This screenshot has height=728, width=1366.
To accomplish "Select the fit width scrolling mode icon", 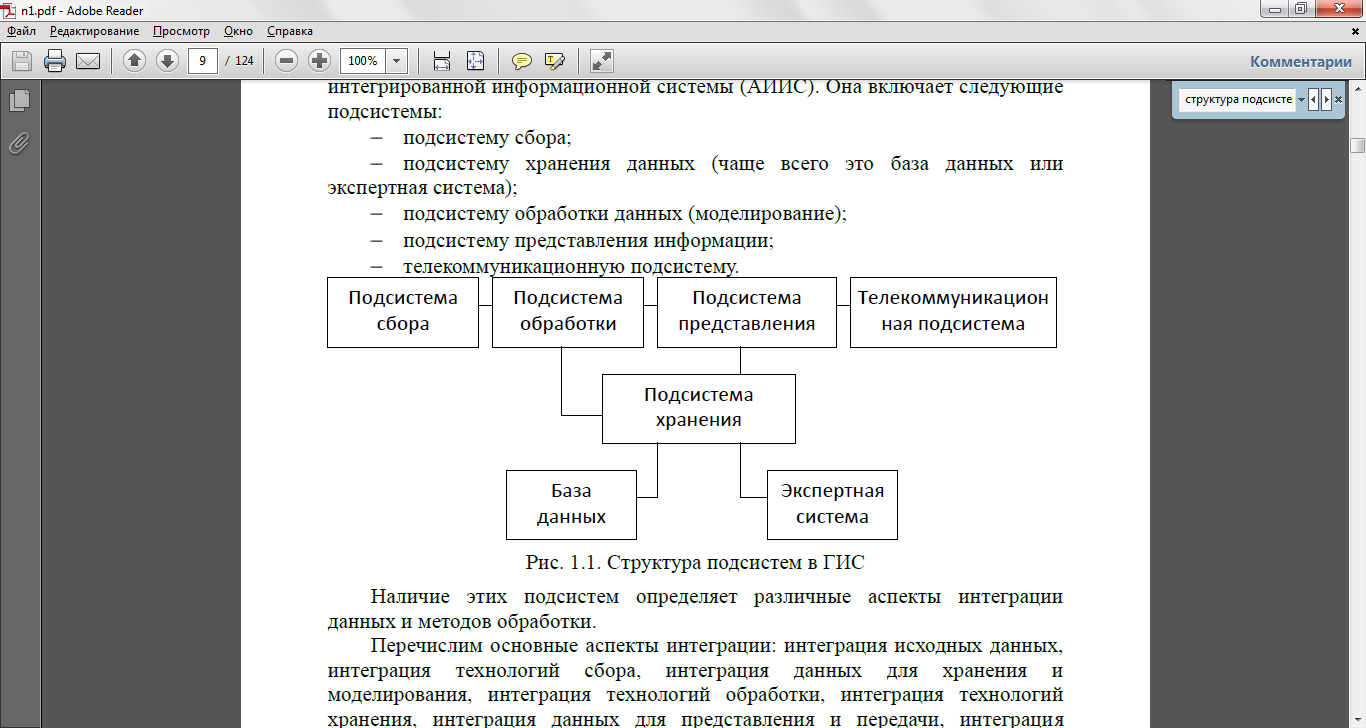I will tap(442, 61).
